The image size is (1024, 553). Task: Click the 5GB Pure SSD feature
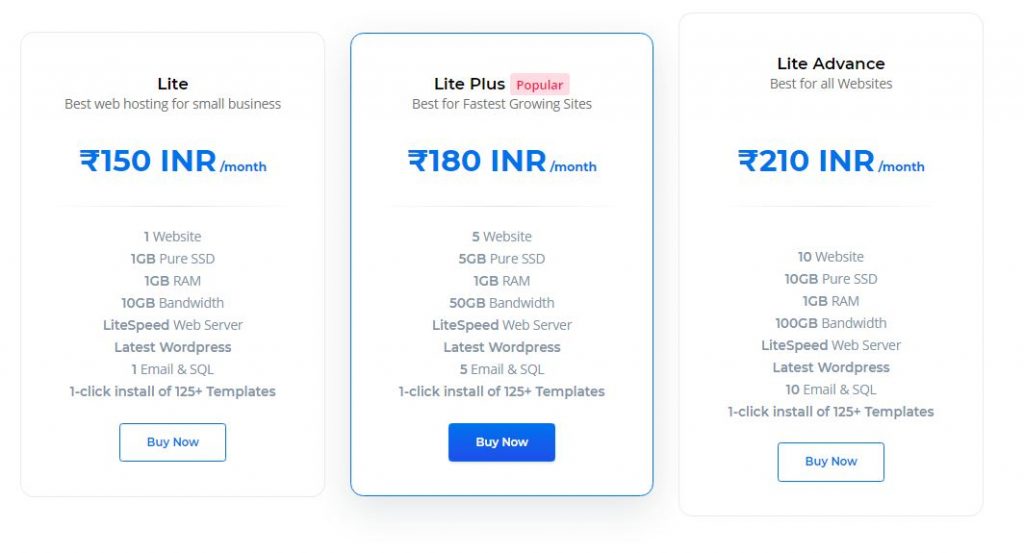(x=502, y=259)
